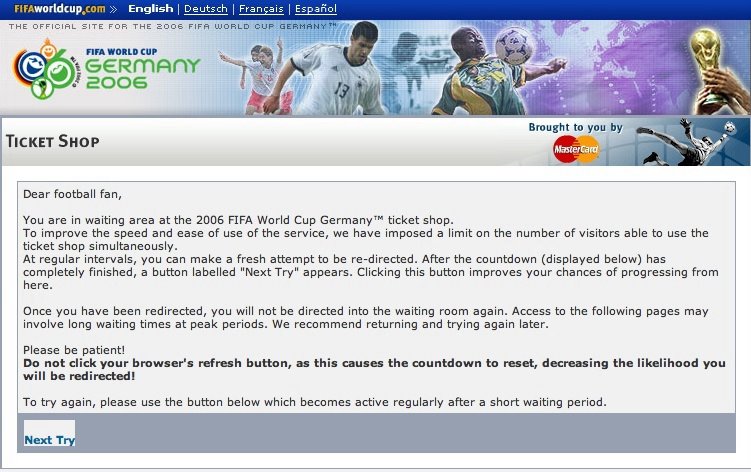The height and width of the screenshot is (472, 751).
Task: Click the 'Dear football fan' message text
Action: 72,194
